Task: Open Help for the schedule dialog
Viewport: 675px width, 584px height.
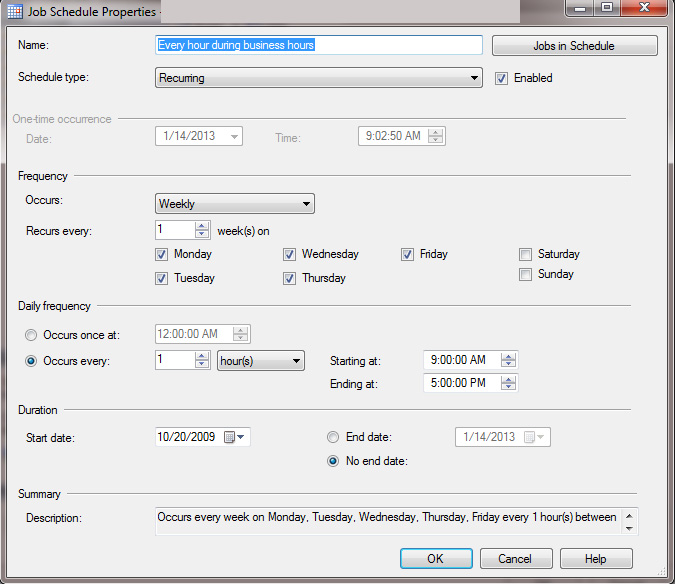Action: [596, 559]
